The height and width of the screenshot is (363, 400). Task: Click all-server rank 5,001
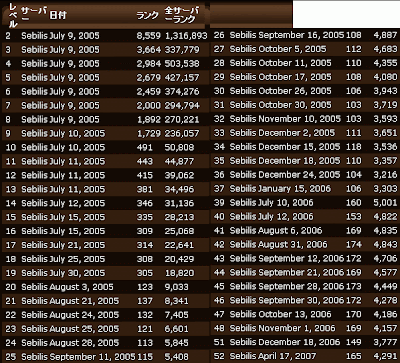(x=385, y=203)
